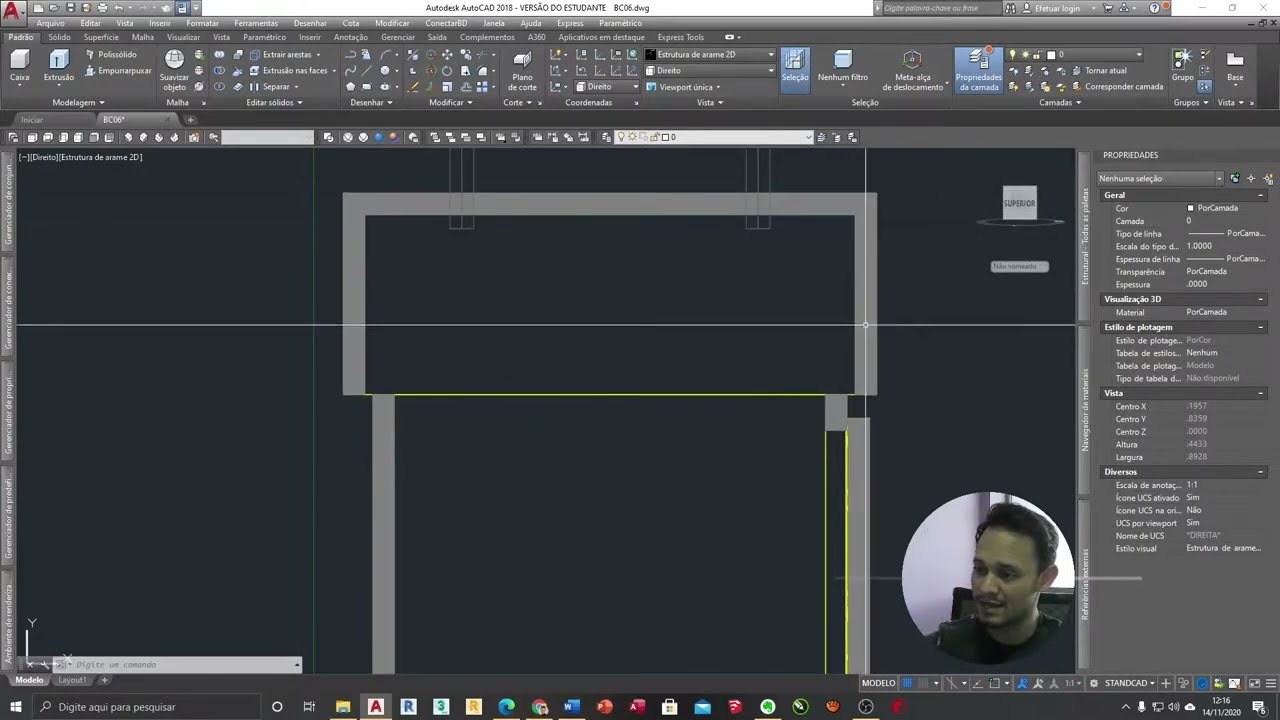Click the Seleção culling button
Screen dimensions: 1280x720
point(795,69)
